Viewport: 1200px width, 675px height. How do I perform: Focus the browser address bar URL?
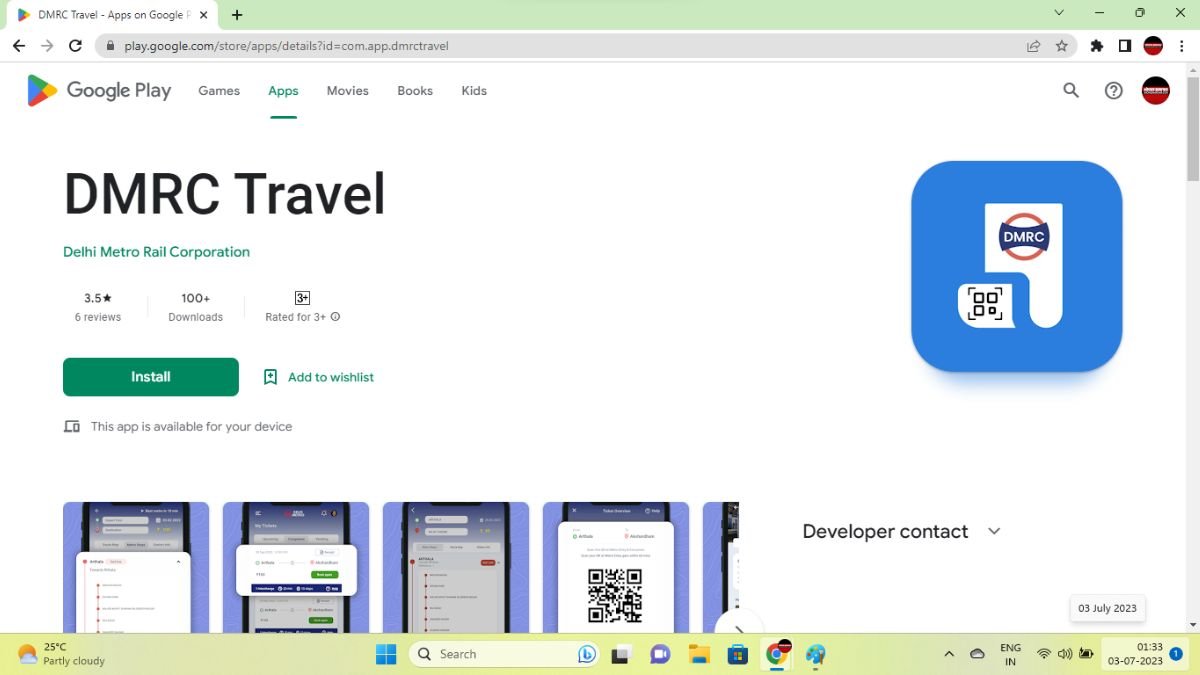[x=286, y=46]
